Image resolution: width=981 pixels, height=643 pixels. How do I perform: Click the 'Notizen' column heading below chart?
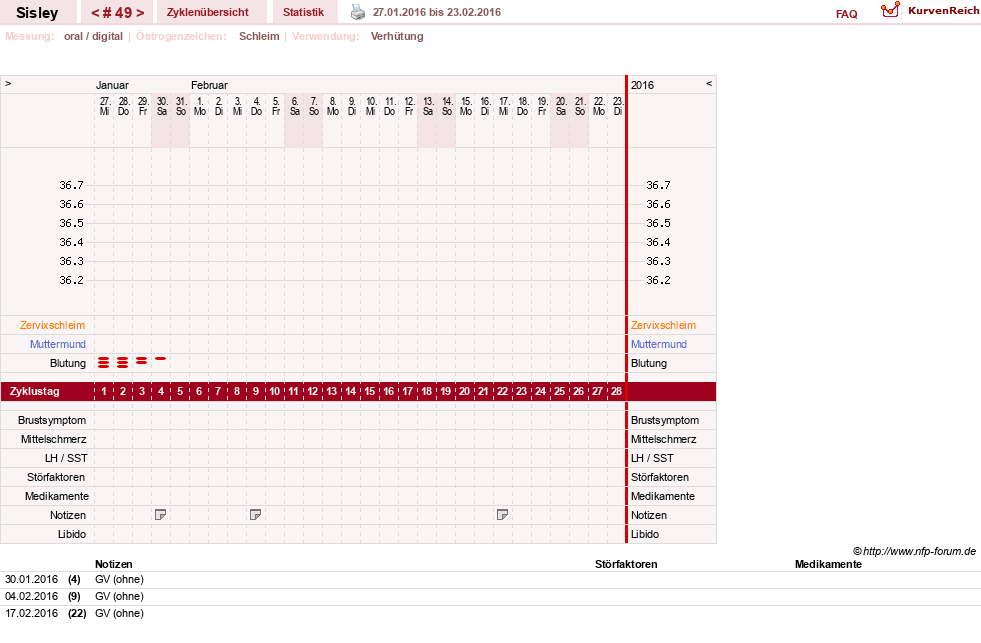(114, 564)
